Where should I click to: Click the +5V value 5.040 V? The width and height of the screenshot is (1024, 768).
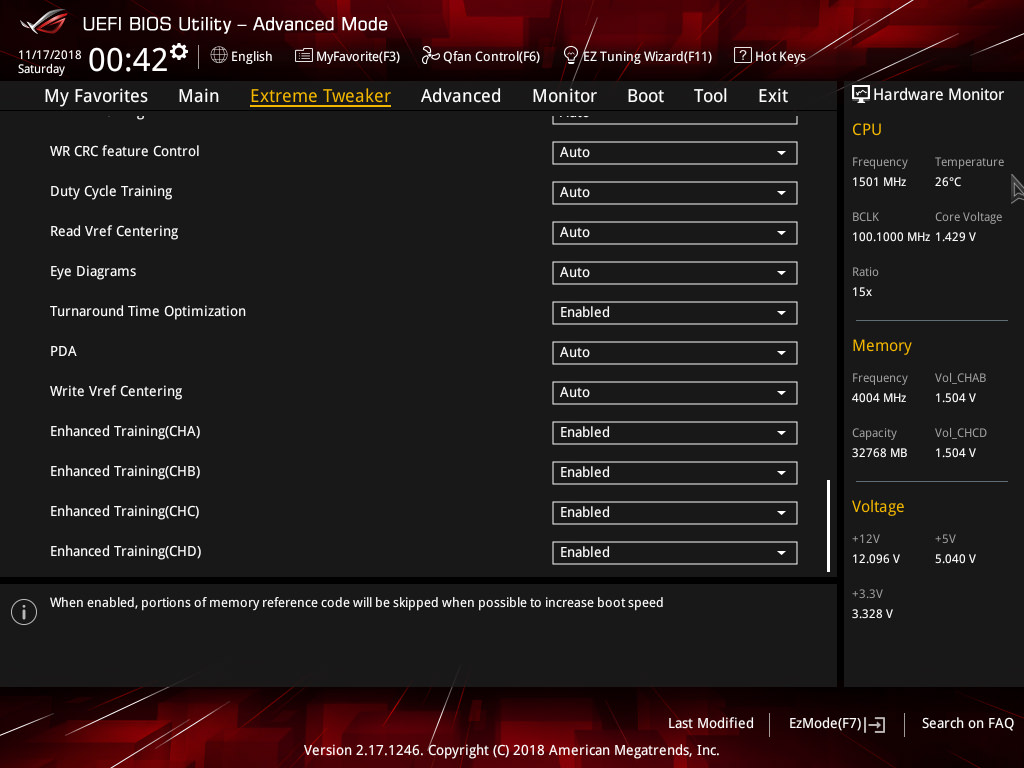coord(955,559)
